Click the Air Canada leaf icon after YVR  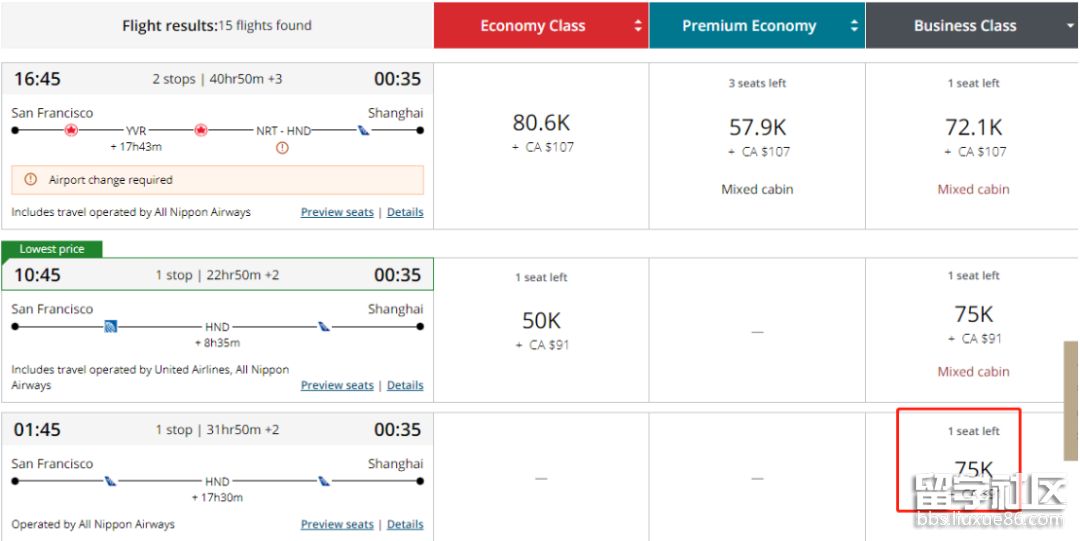pyautogui.click(x=201, y=130)
